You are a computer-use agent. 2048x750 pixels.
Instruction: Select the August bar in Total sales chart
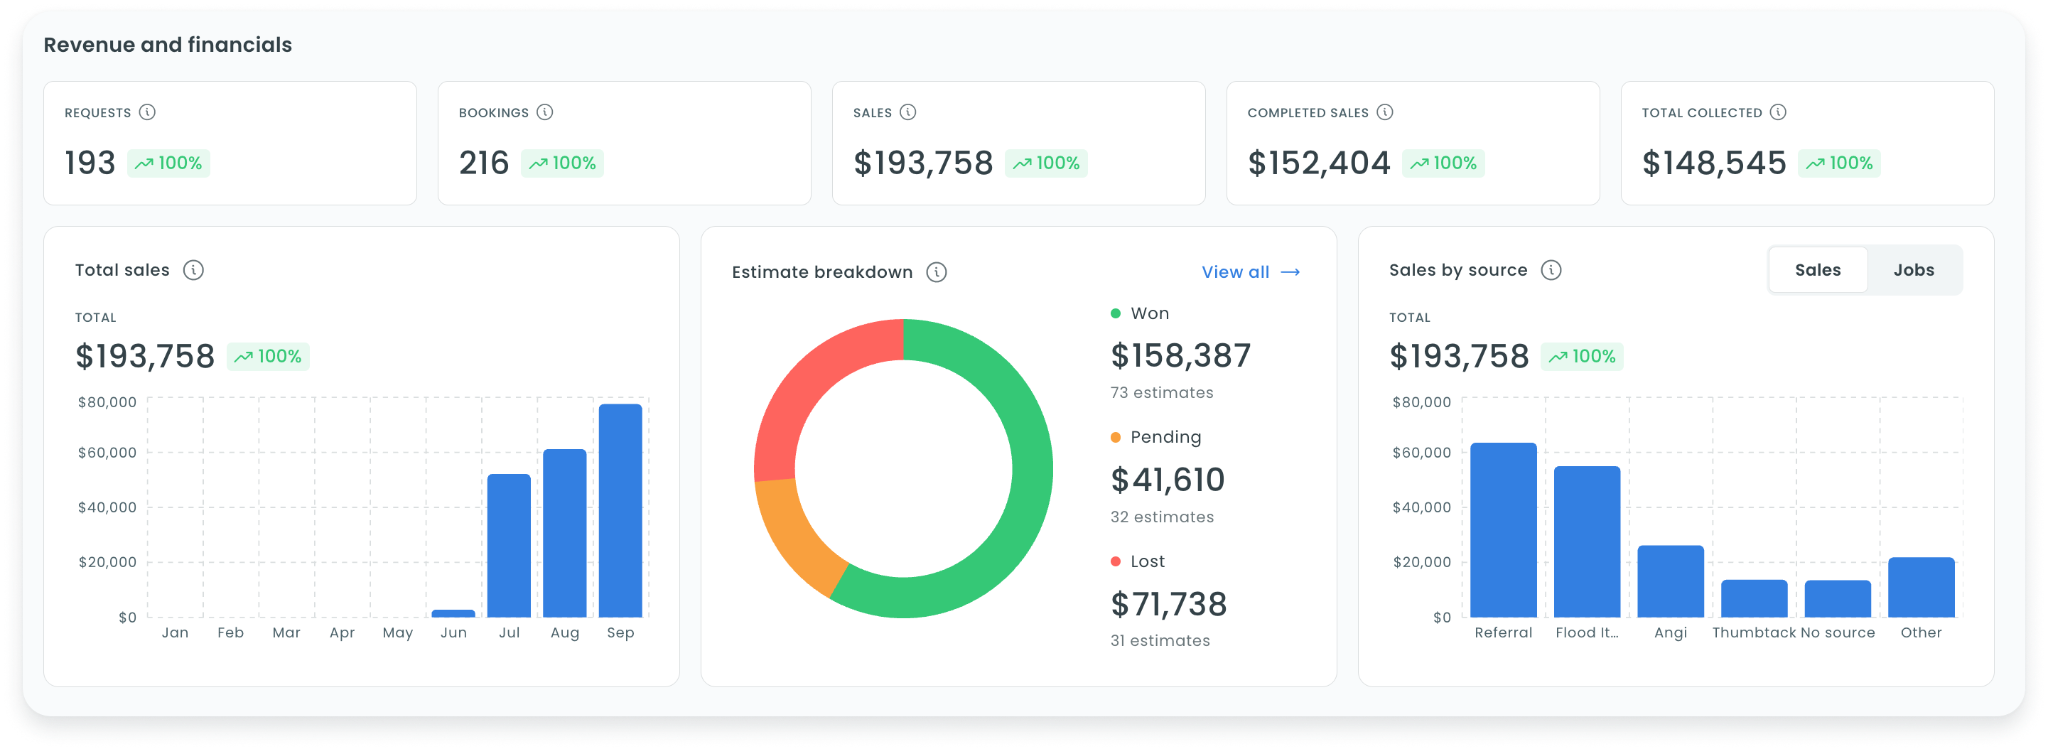tap(565, 533)
